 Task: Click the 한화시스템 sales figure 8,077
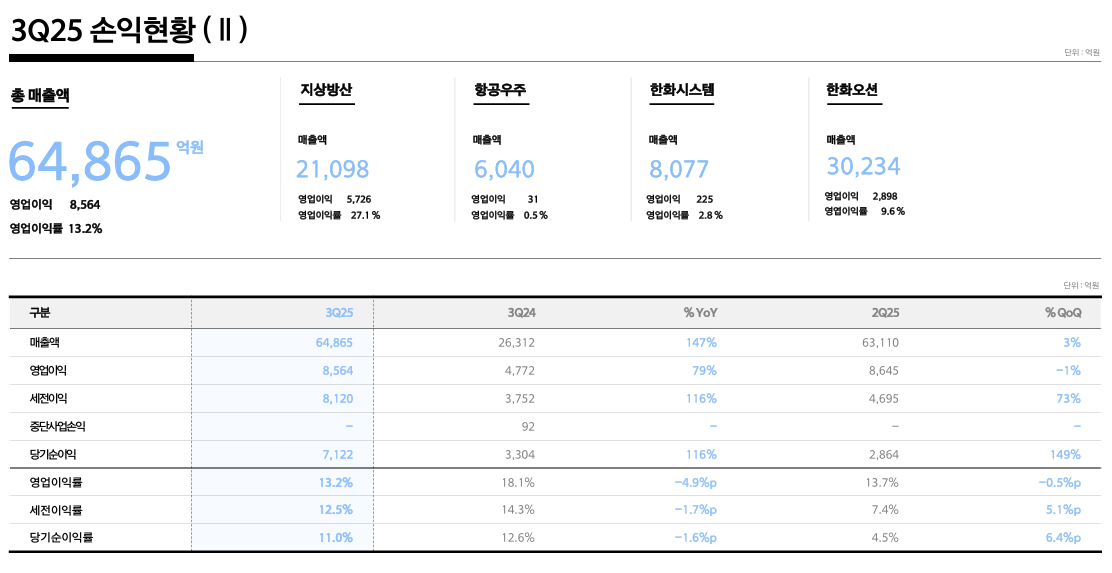679,169
